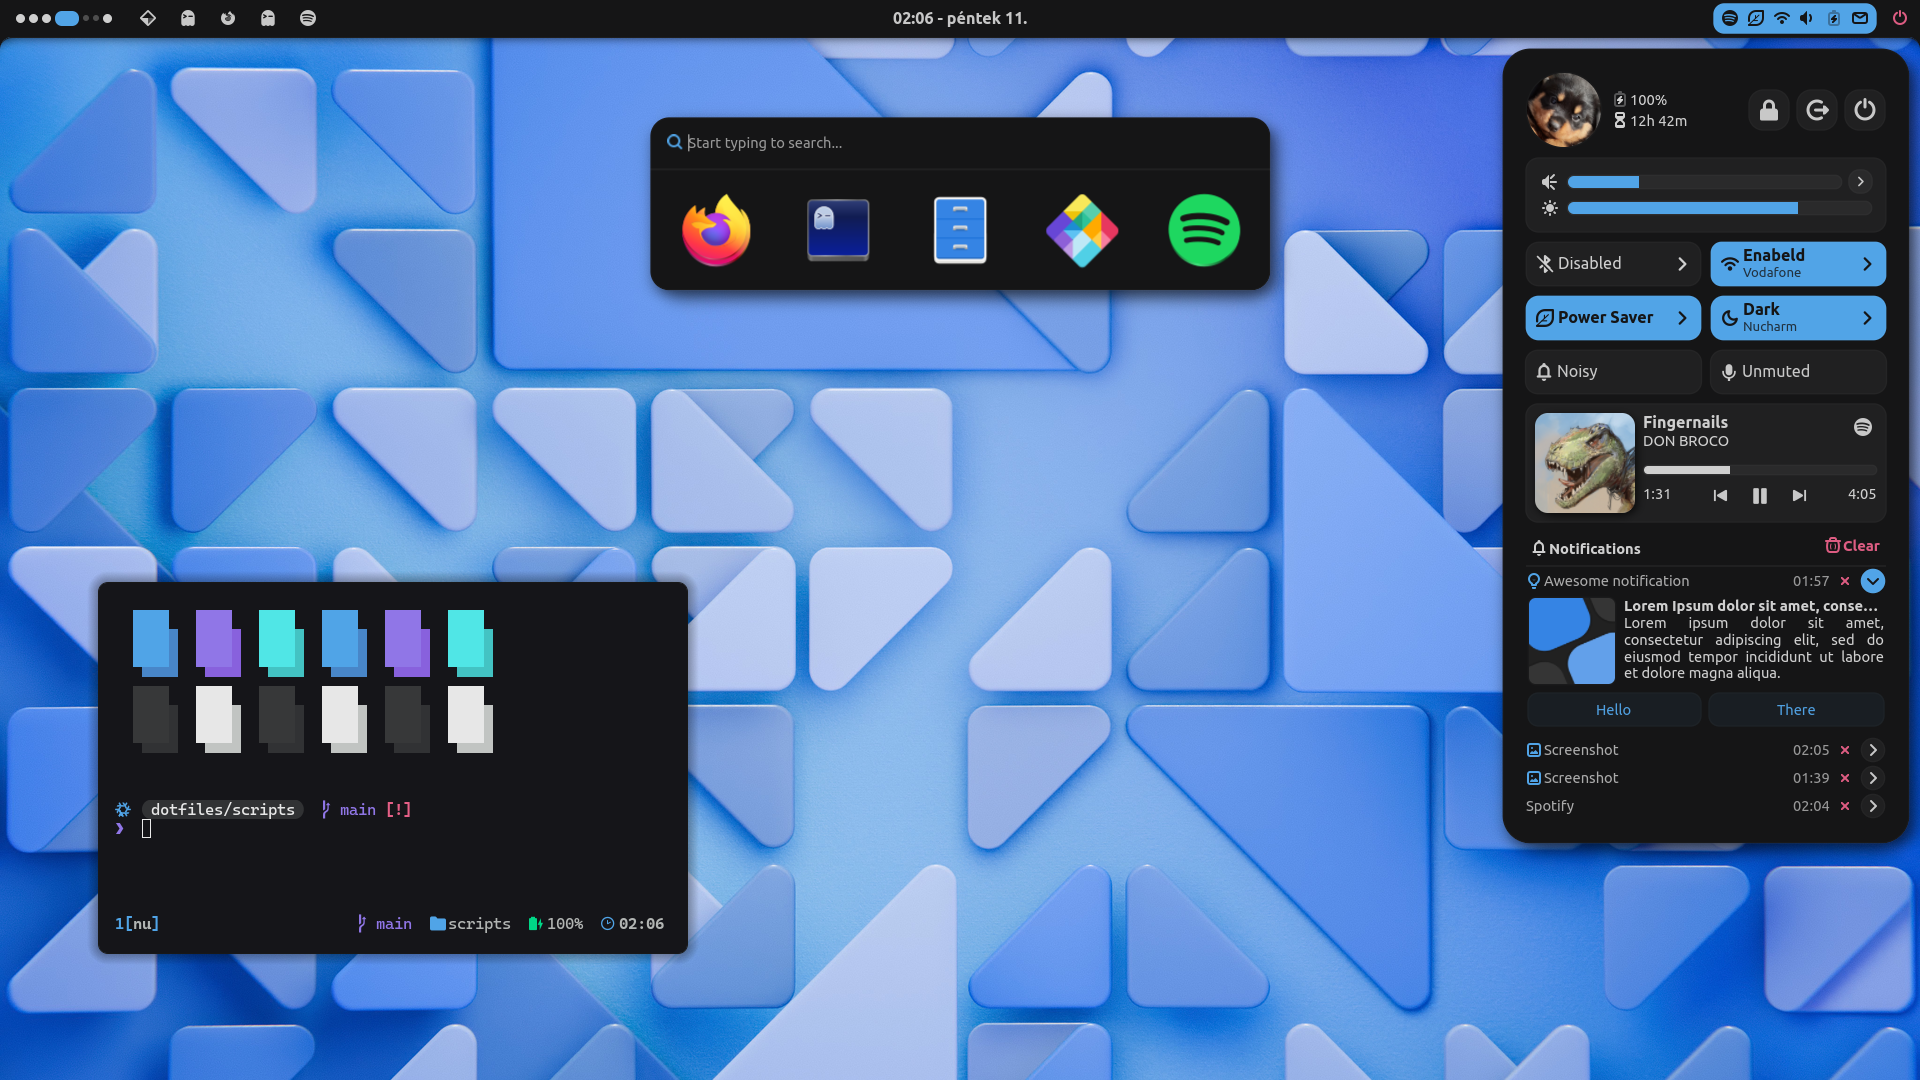
Task: Collapse the Awesome notification
Action: 1872,581
